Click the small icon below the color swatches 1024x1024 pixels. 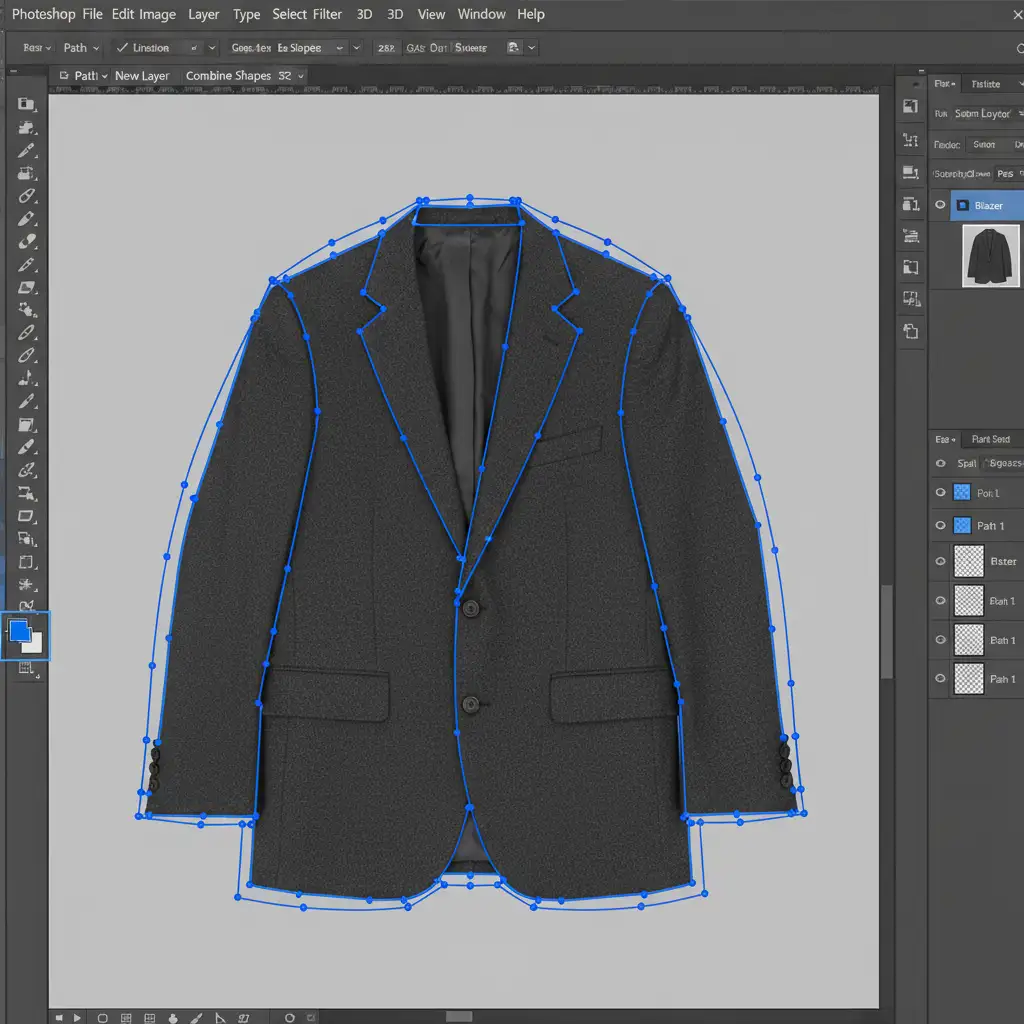(27, 669)
